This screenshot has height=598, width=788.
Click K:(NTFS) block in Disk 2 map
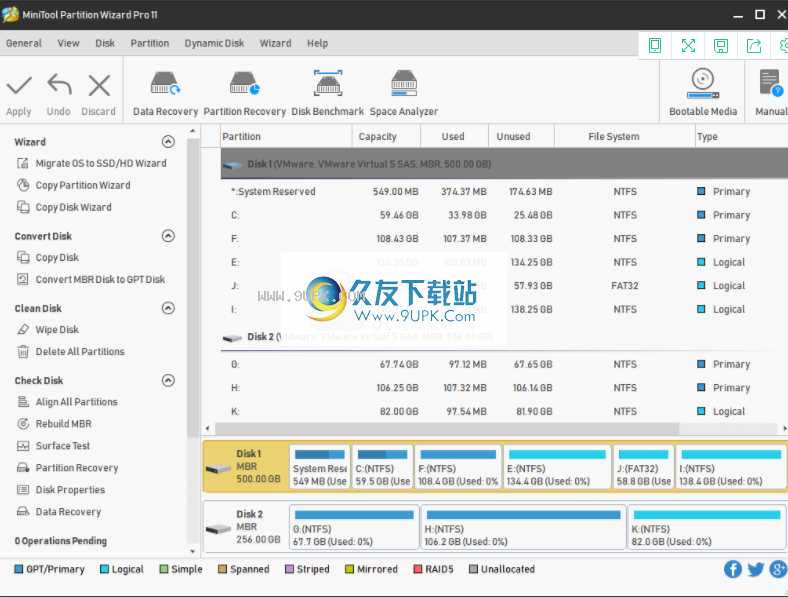[707, 528]
